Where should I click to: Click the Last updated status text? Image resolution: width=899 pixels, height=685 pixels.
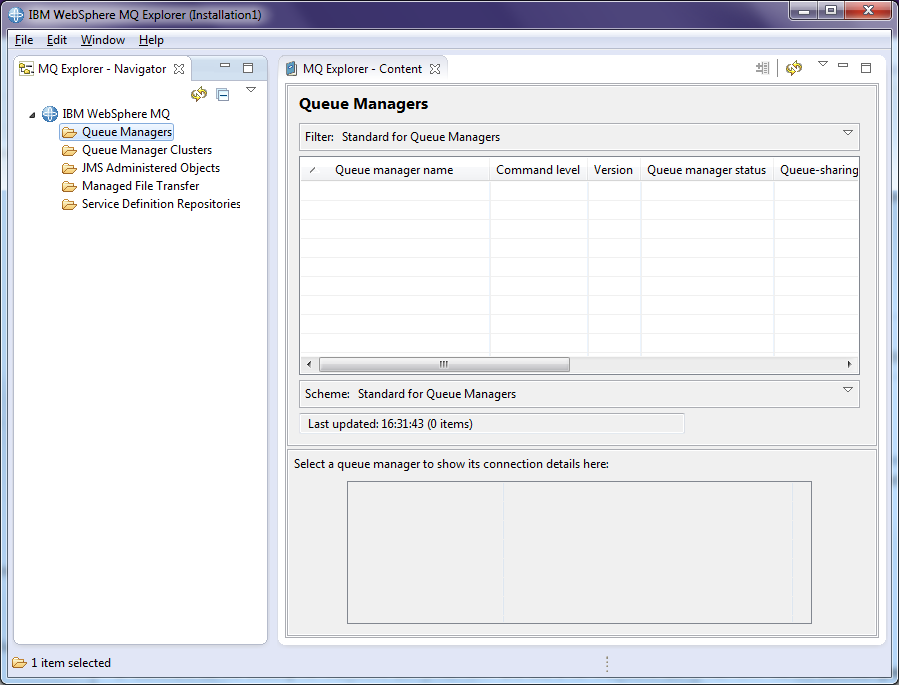pos(390,424)
